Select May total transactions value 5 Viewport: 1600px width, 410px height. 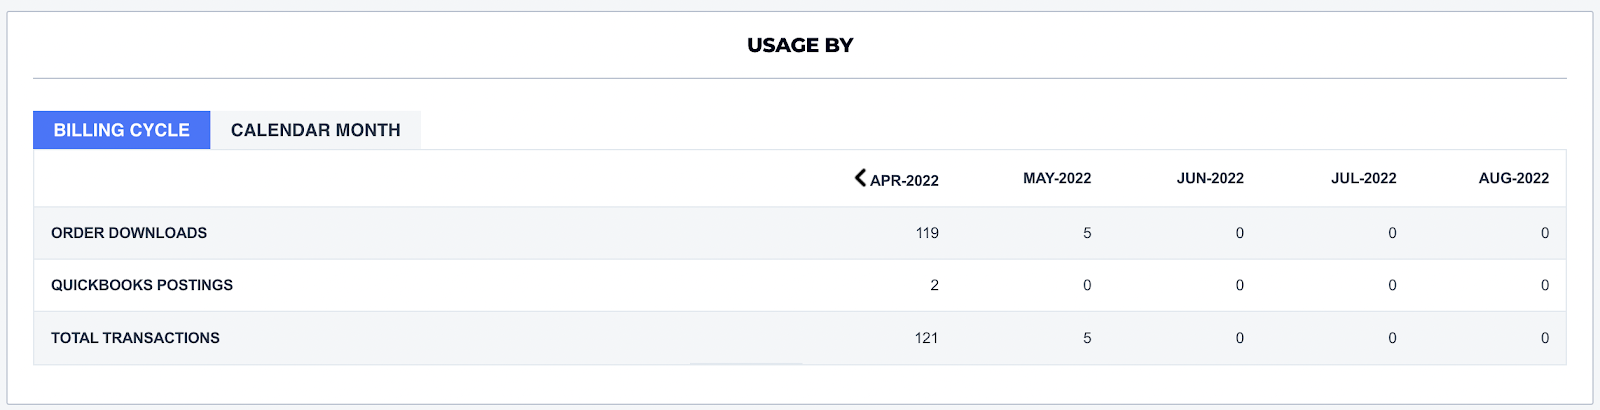(1087, 338)
